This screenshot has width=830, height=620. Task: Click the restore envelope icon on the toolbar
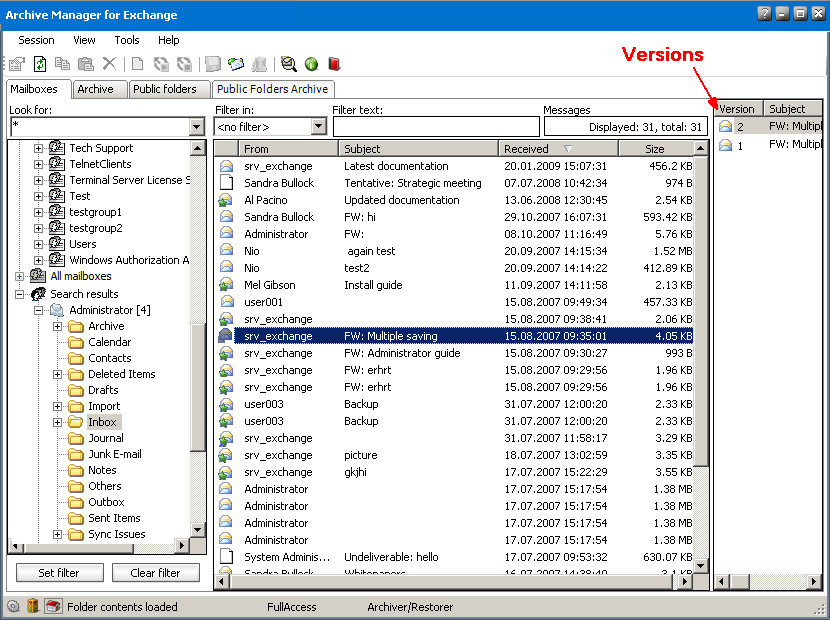click(x=236, y=63)
